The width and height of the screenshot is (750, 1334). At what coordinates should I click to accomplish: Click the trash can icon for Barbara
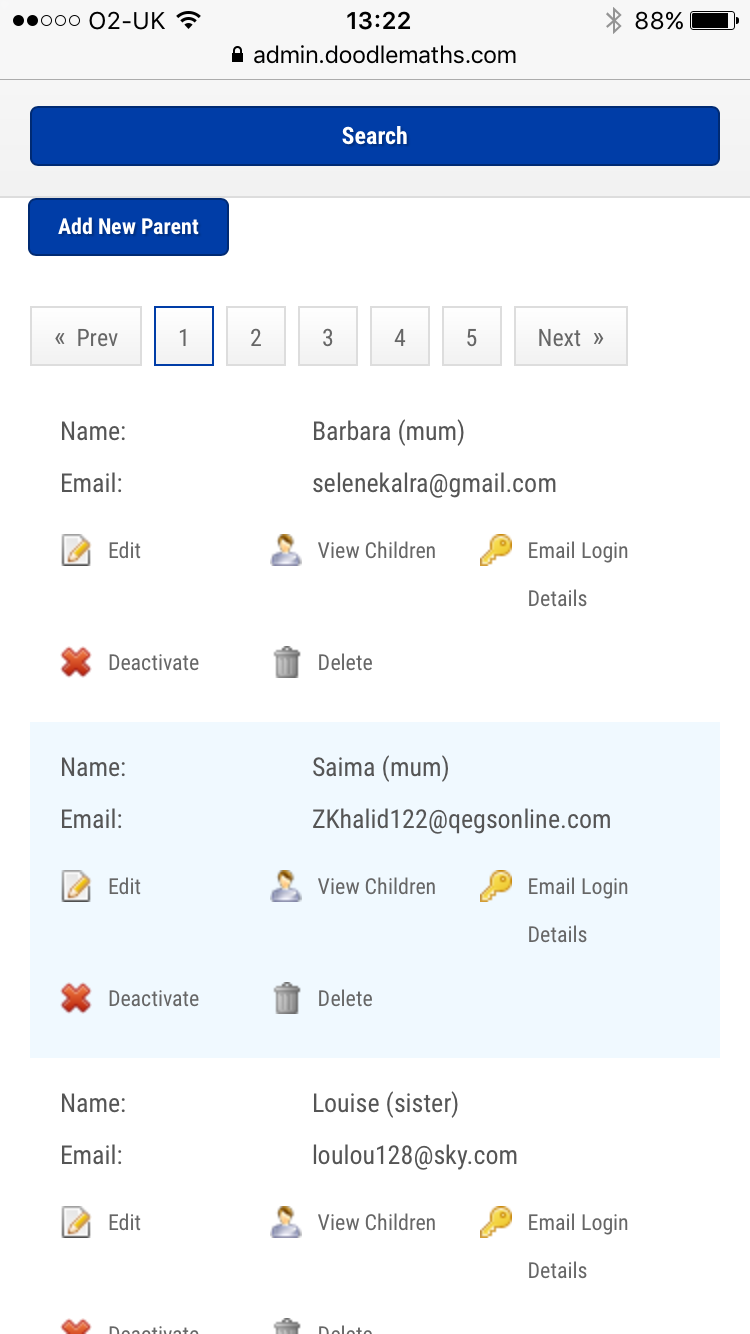(286, 662)
